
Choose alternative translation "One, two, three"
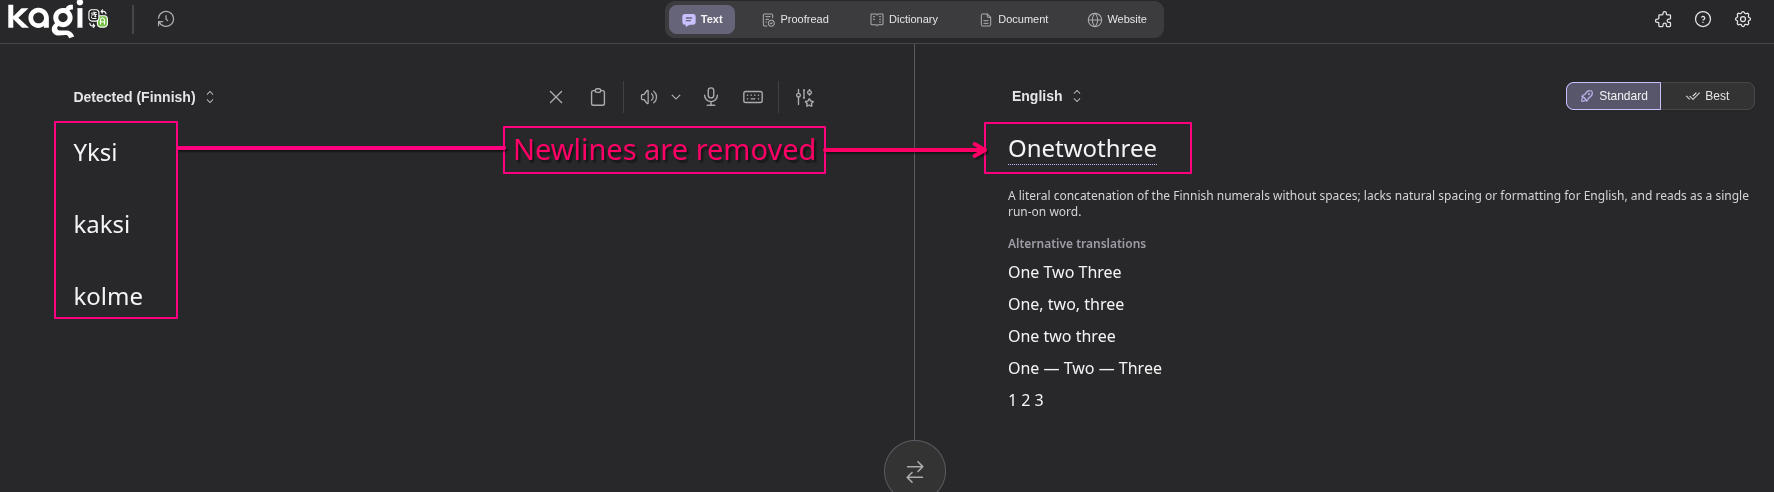pos(1065,304)
